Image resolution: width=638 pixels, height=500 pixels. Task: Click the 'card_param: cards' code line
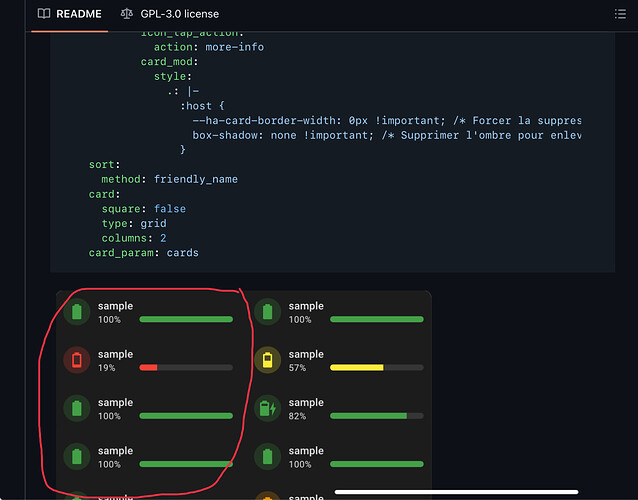tap(144, 253)
